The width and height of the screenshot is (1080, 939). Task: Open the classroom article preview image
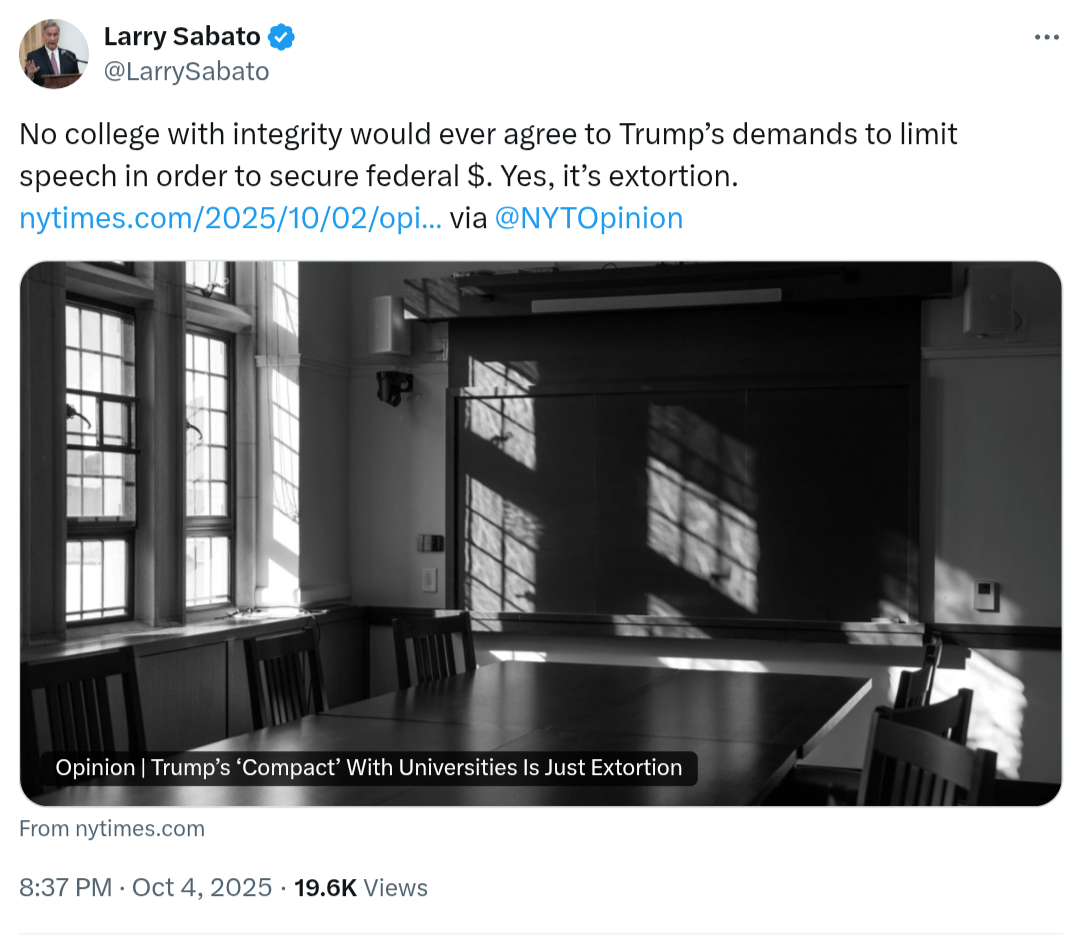pos(540,500)
